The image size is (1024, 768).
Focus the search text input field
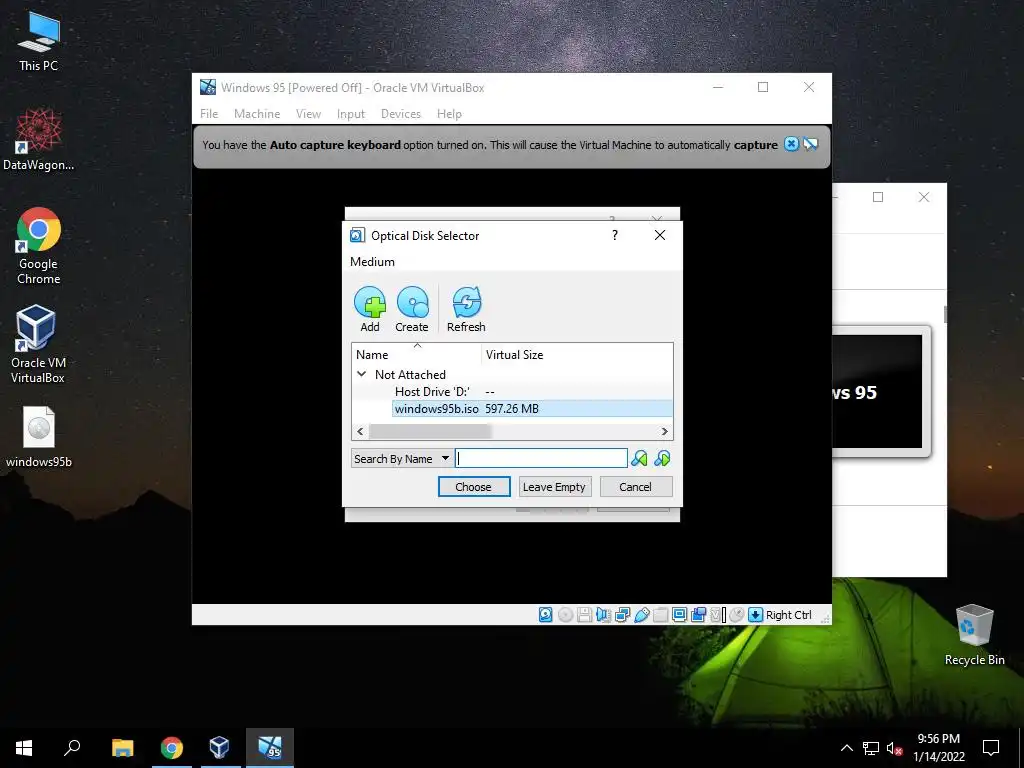(x=541, y=458)
